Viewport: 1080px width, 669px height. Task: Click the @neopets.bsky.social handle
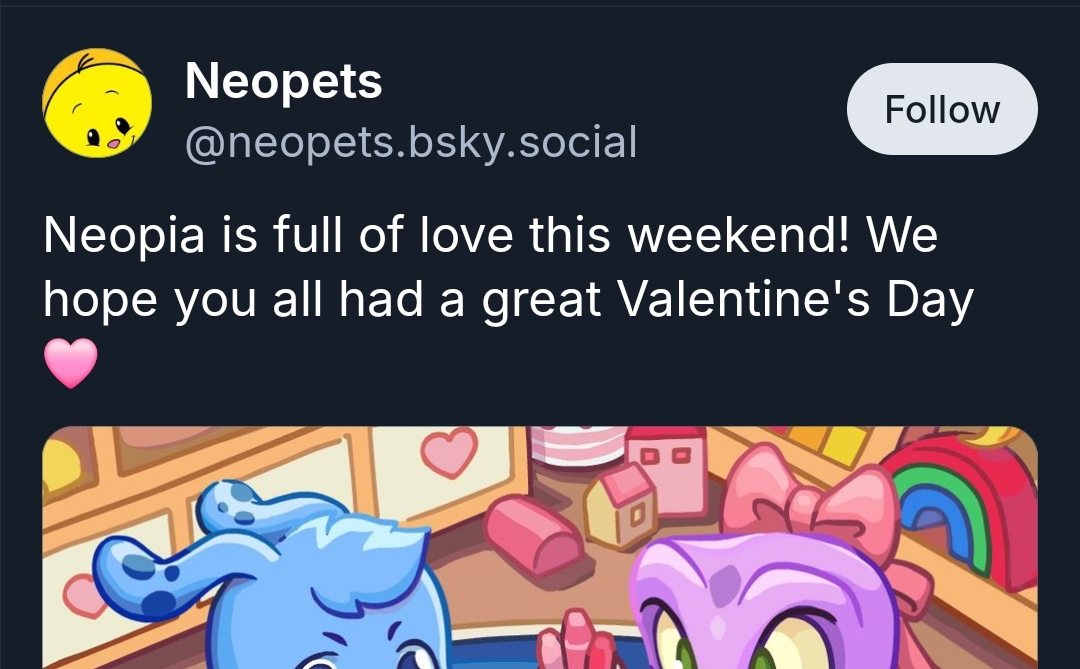(x=410, y=142)
